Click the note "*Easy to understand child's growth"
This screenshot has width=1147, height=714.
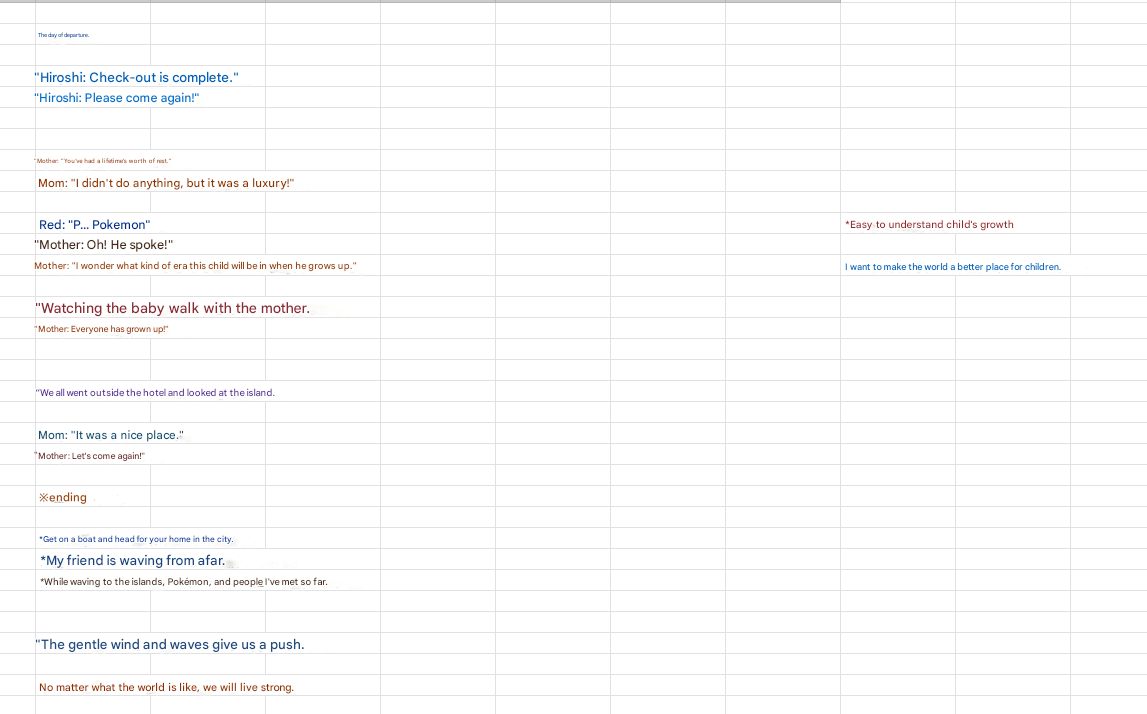click(x=929, y=225)
